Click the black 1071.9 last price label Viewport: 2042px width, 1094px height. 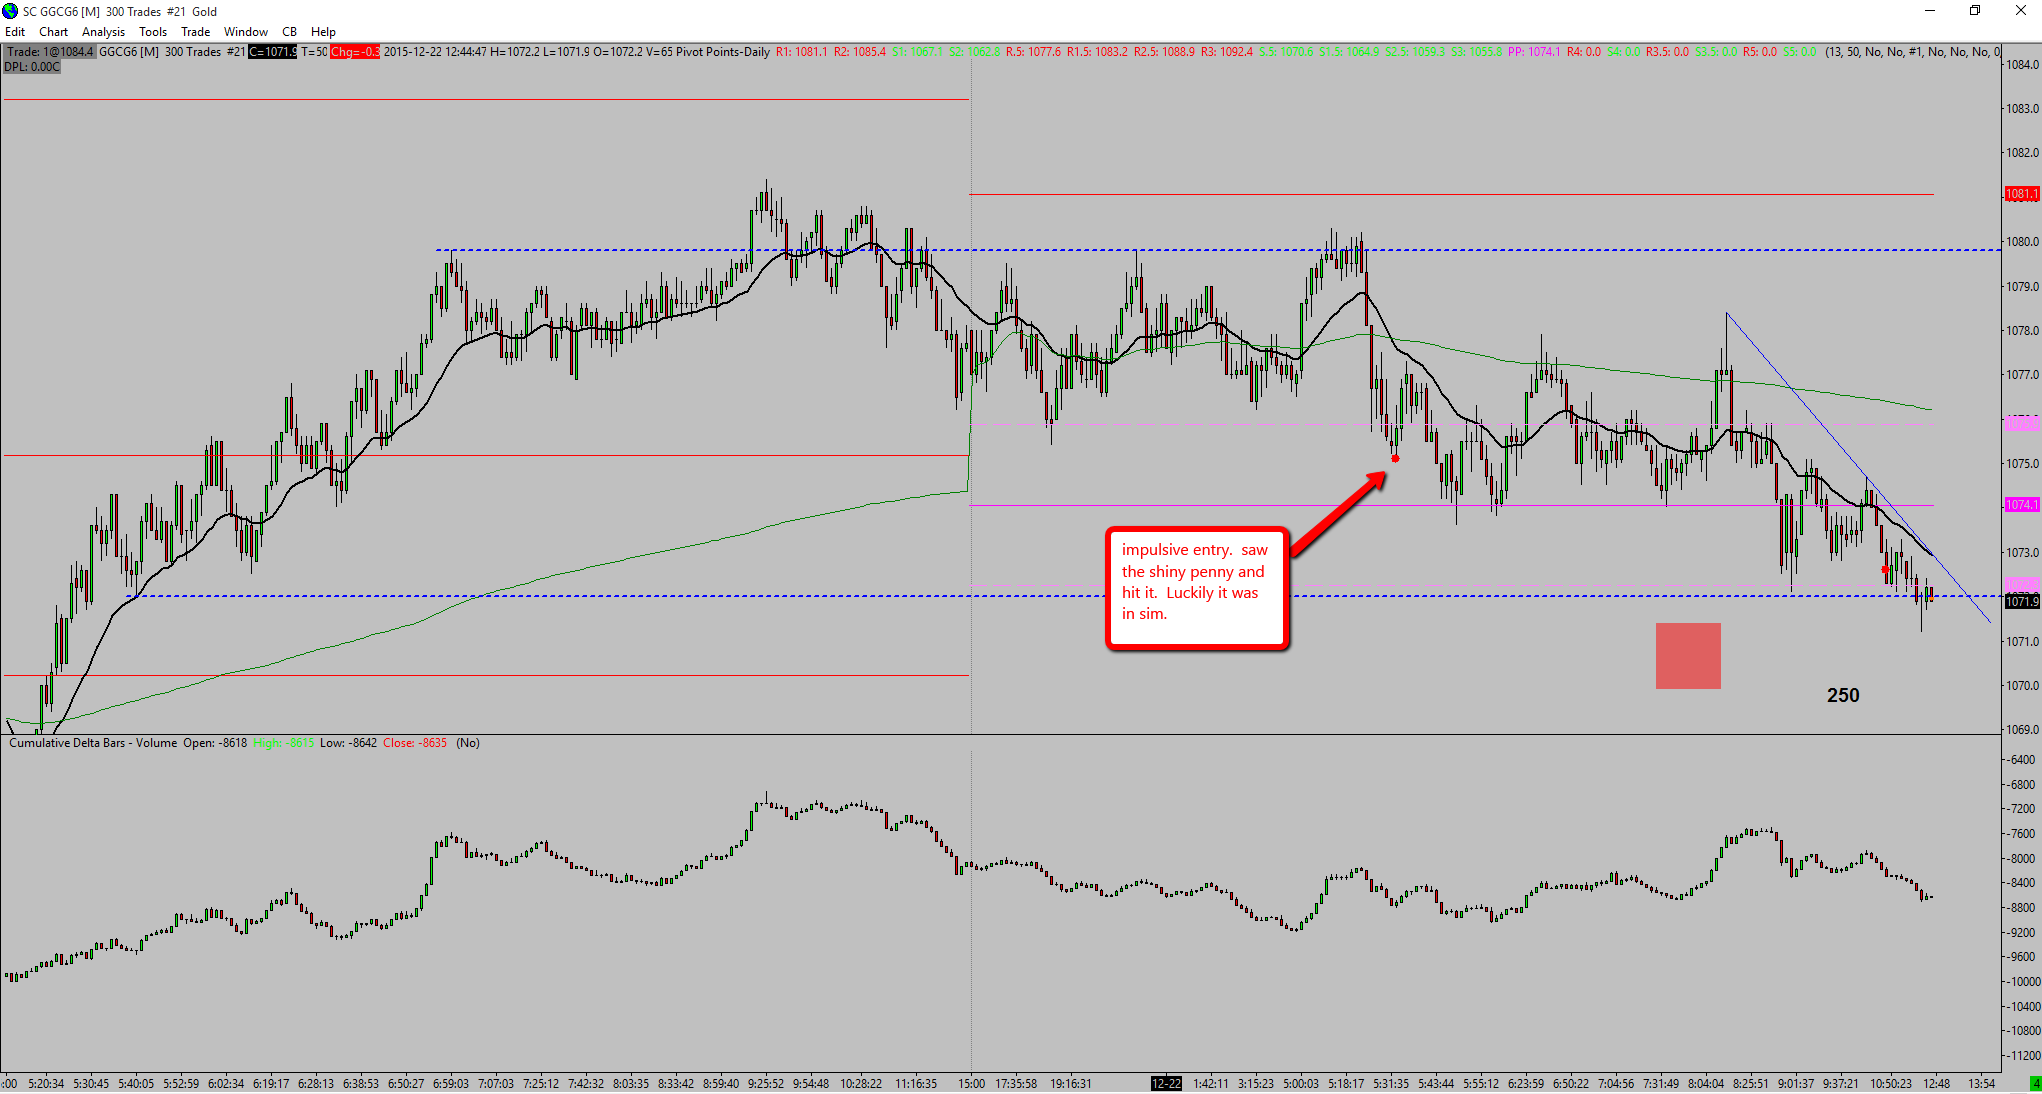tap(2021, 601)
